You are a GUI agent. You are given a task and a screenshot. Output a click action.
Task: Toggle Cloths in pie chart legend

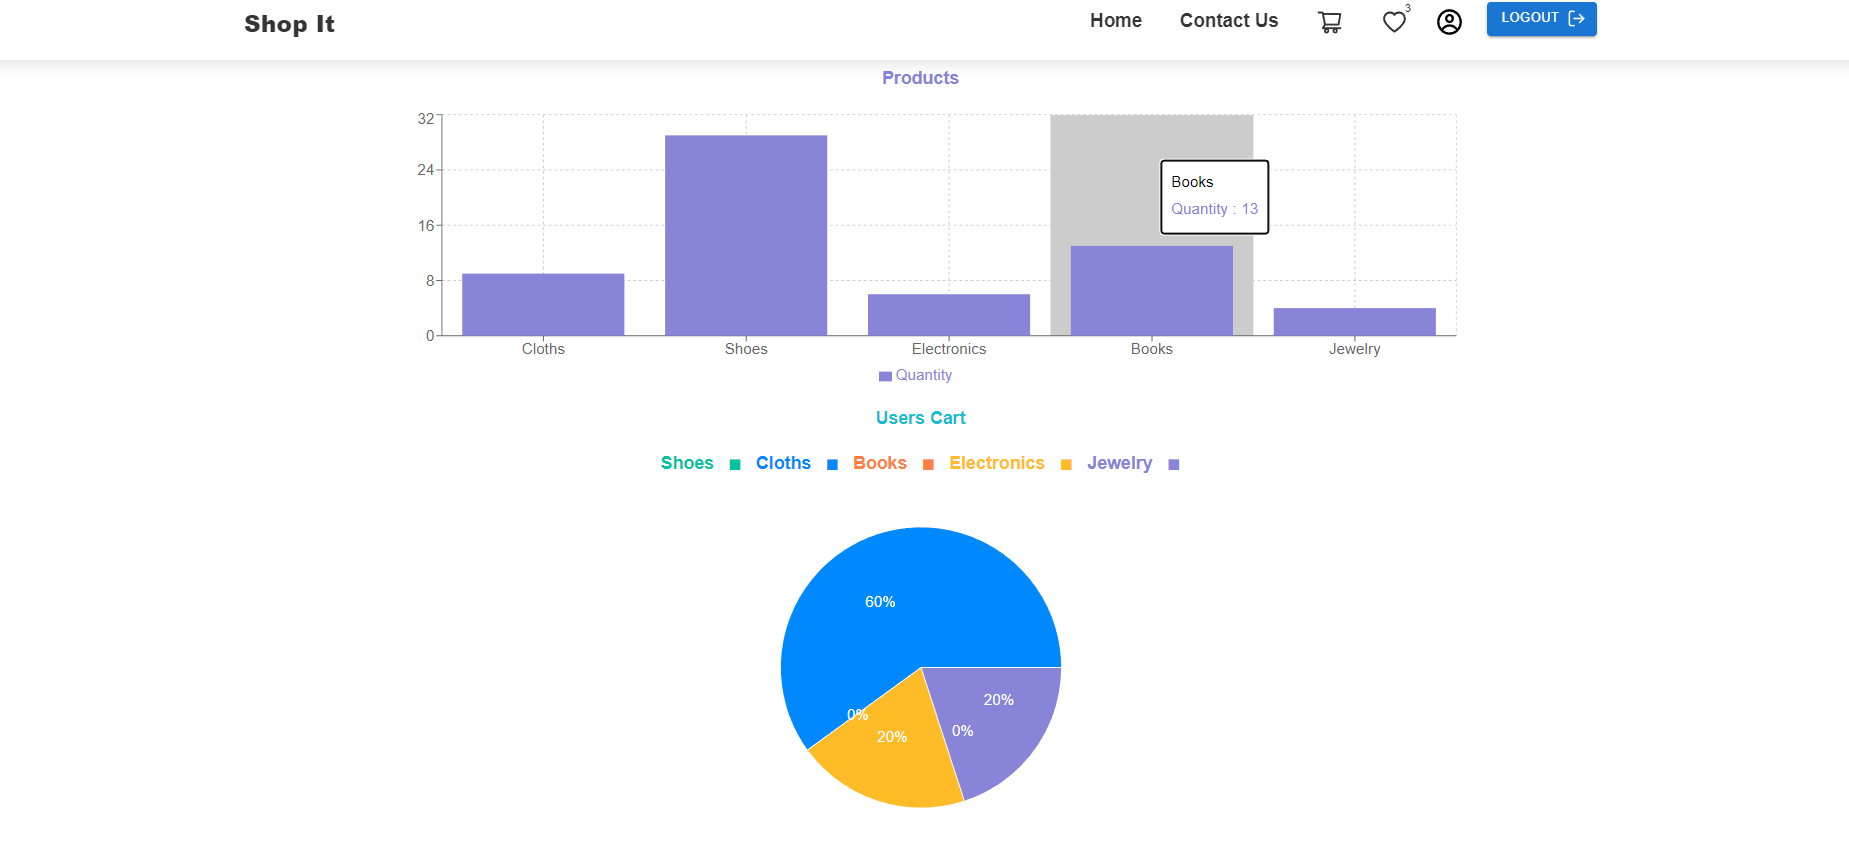tap(783, 463)
